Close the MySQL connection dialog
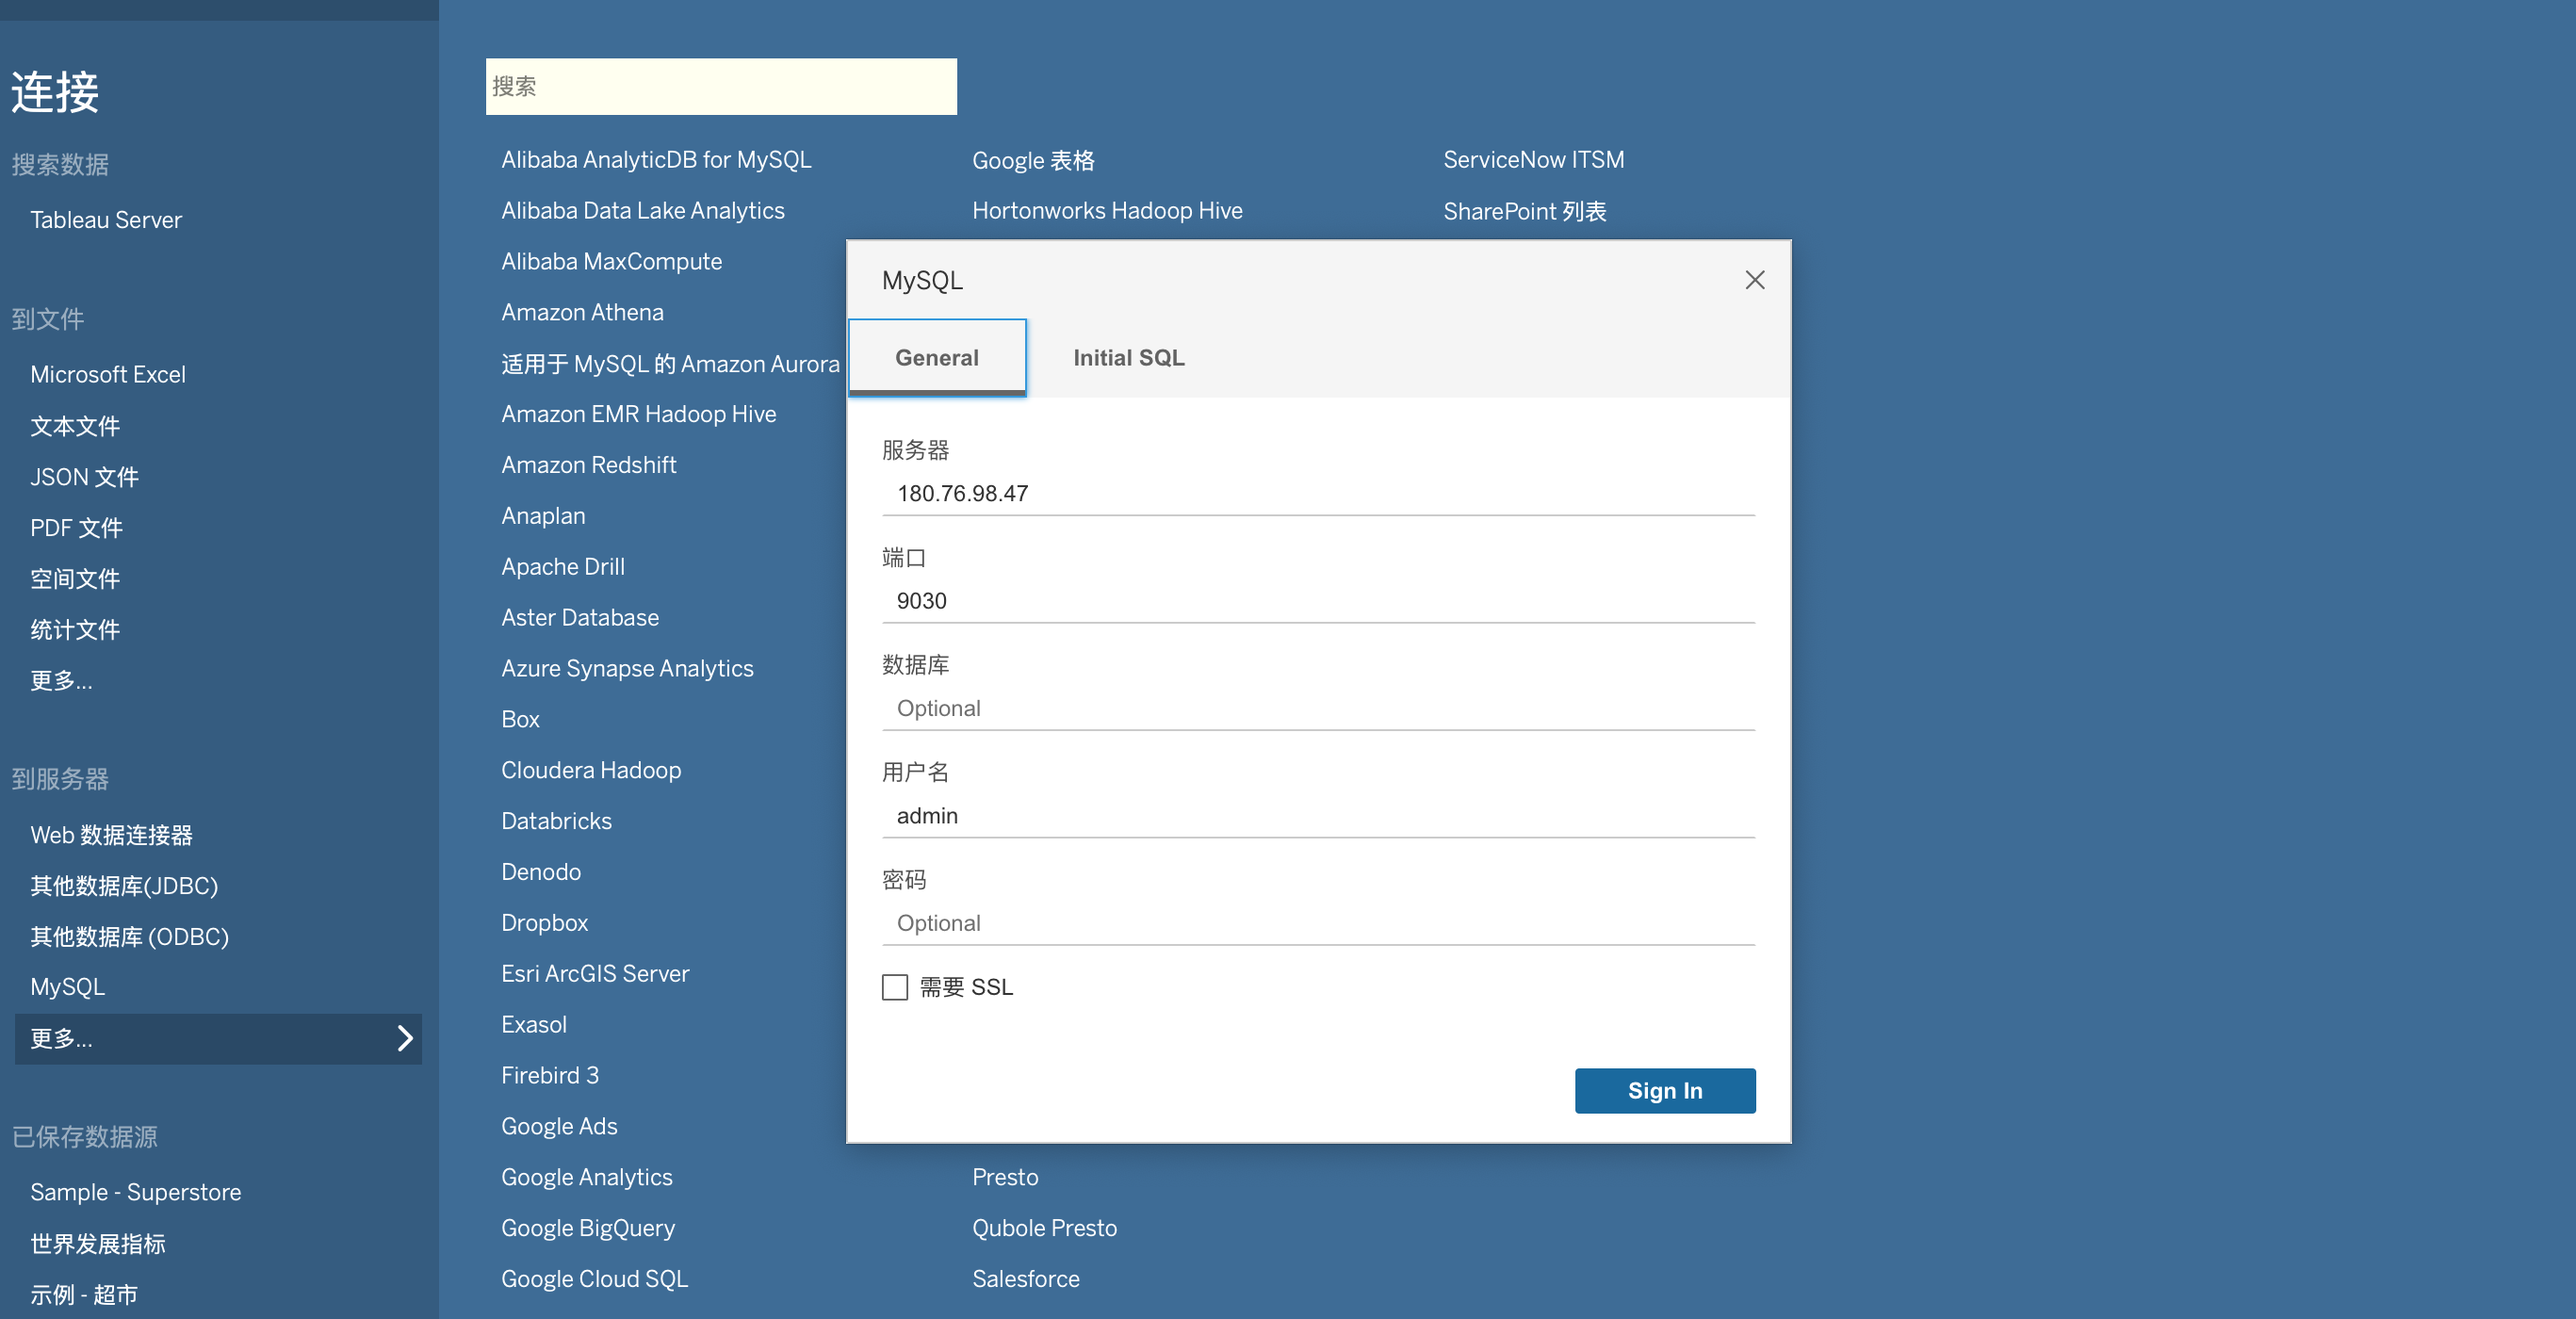This screenshot has width=2576, height=1319. [x=1754, y=280]
